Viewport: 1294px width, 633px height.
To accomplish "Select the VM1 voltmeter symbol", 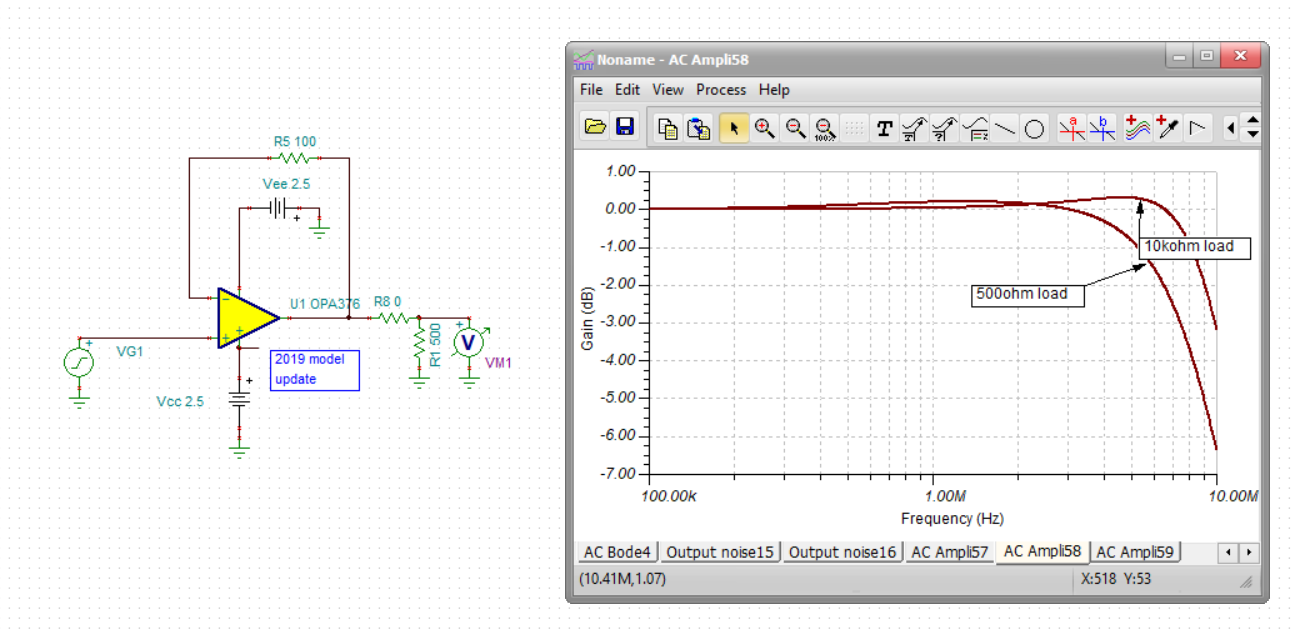I will click(467, 342).
